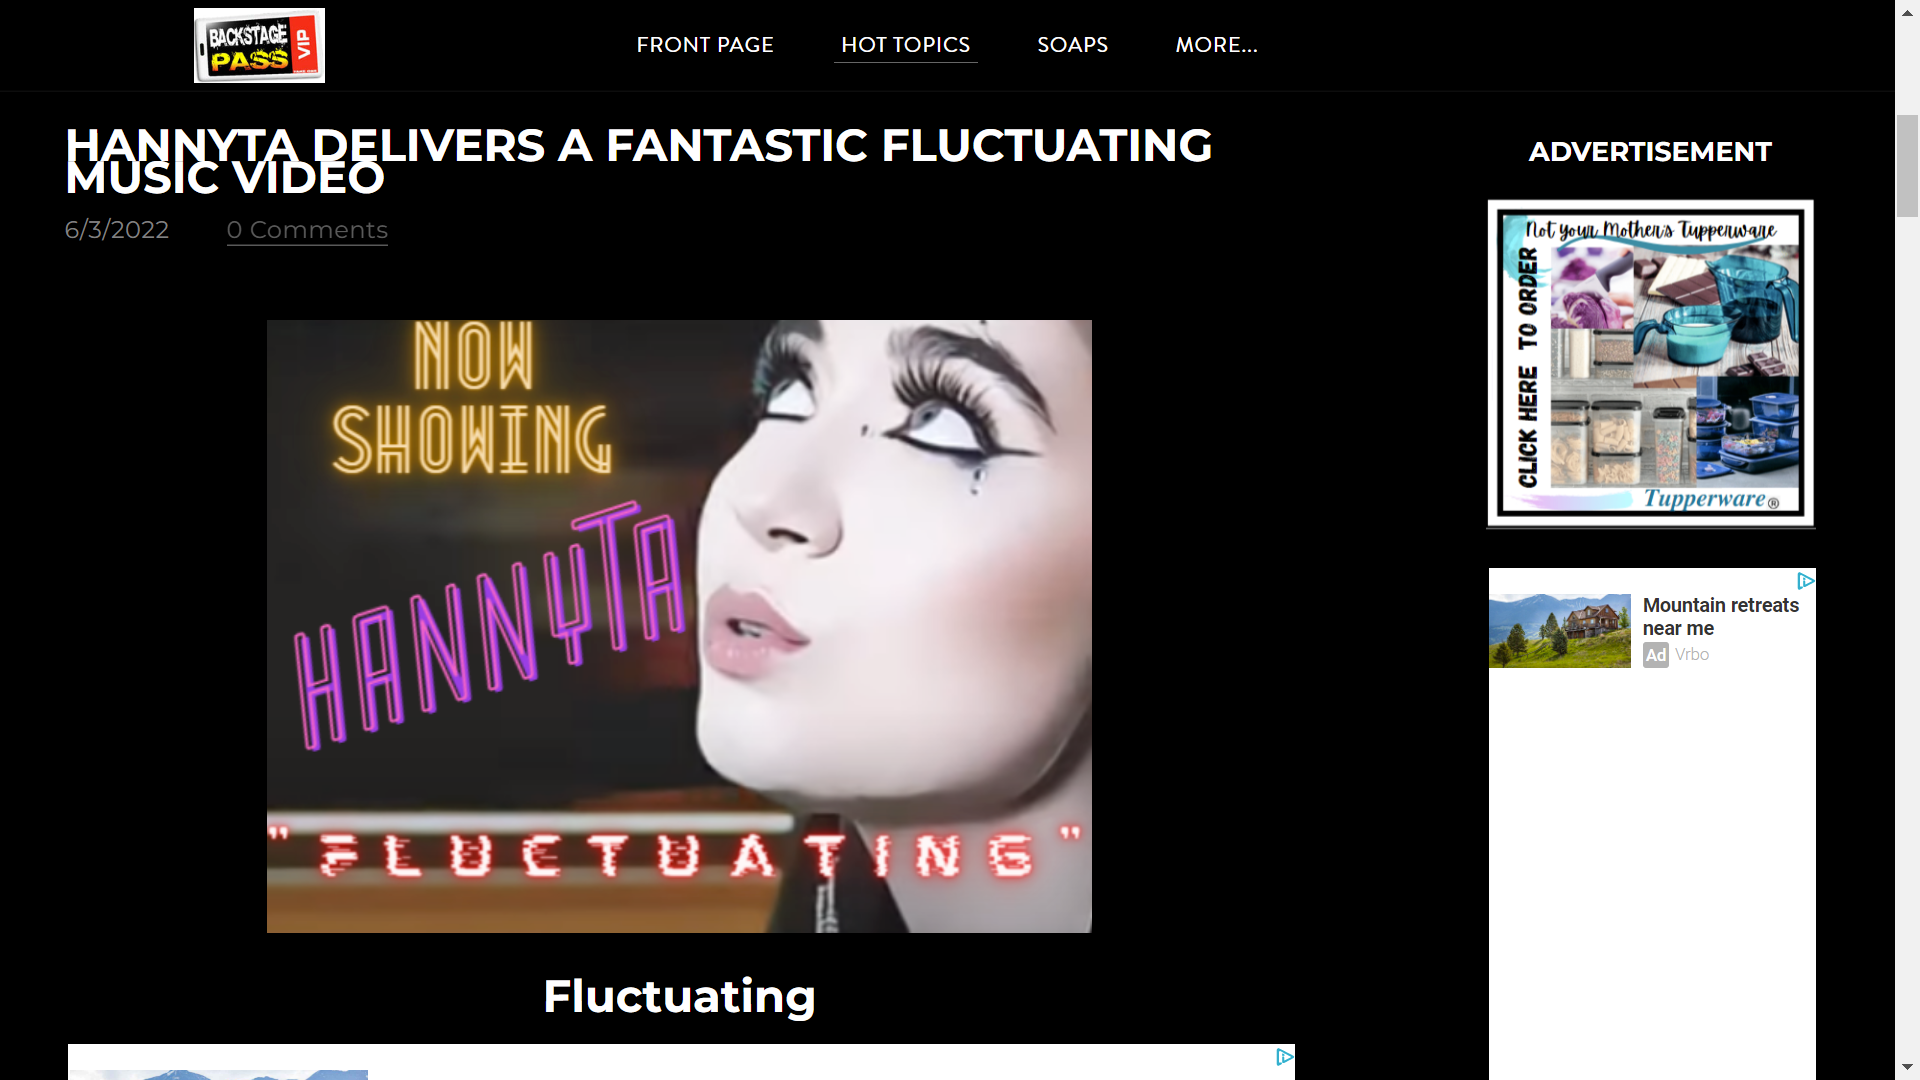Go to the SOAPS section
Viewport: 1920px width, 1080px height.
[x=1072, y=45]
